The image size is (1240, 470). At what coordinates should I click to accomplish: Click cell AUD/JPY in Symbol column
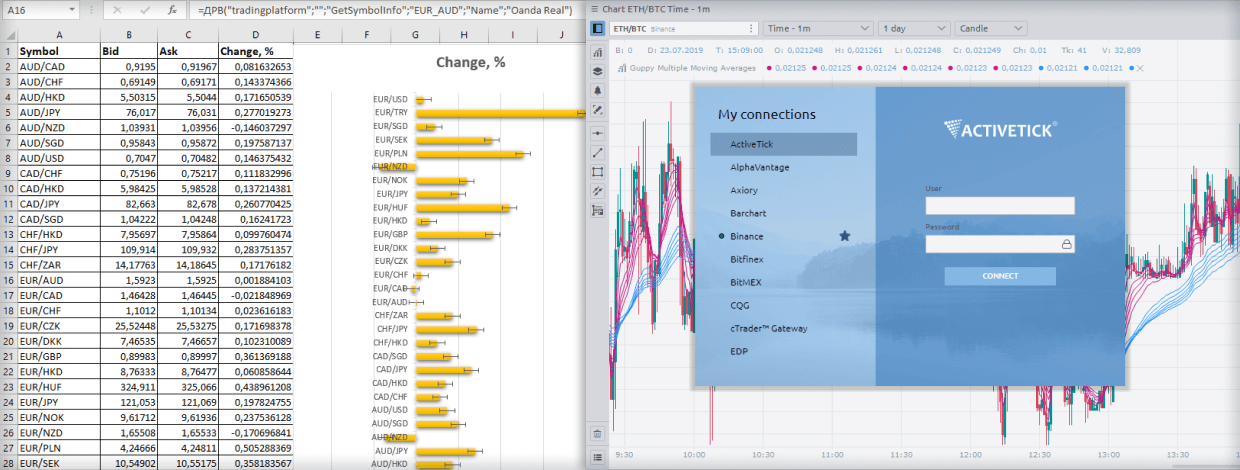point(59,113)
